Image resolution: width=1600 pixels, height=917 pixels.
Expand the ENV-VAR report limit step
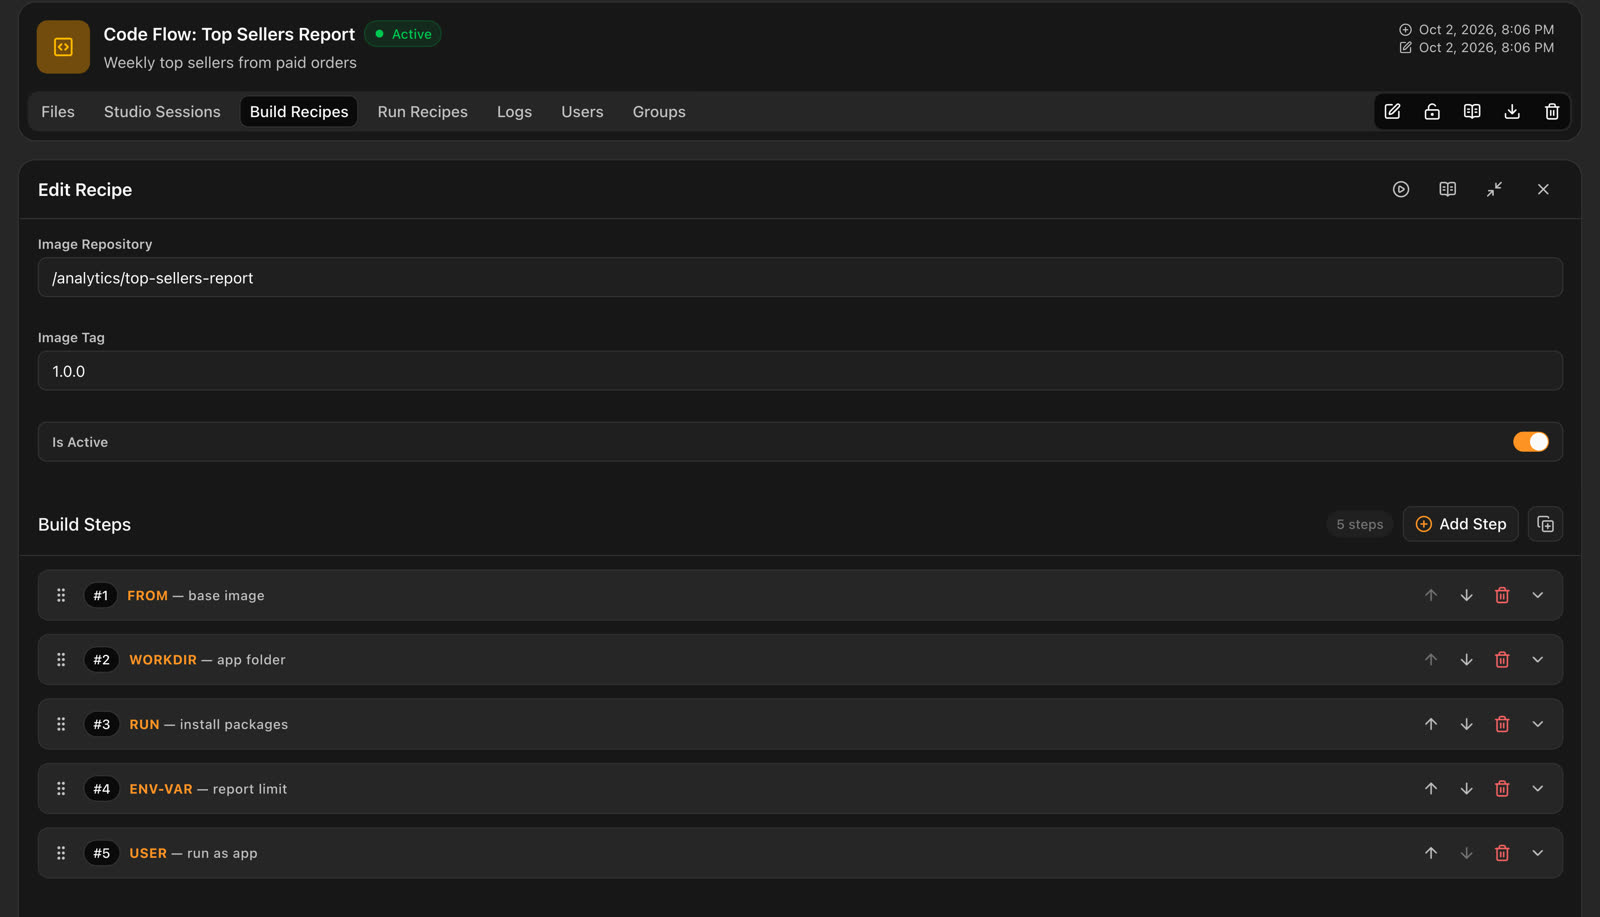(x=1538, y=789)
